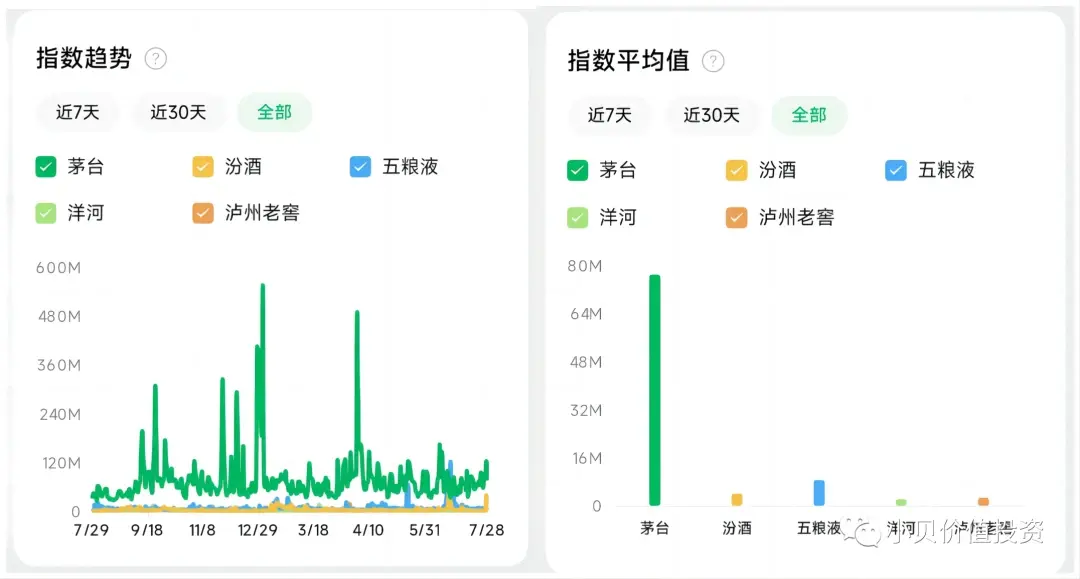Viewport: 1080px width, 579px height.
Task: Click the 600M trend axis label
Action: pos(59,268)
